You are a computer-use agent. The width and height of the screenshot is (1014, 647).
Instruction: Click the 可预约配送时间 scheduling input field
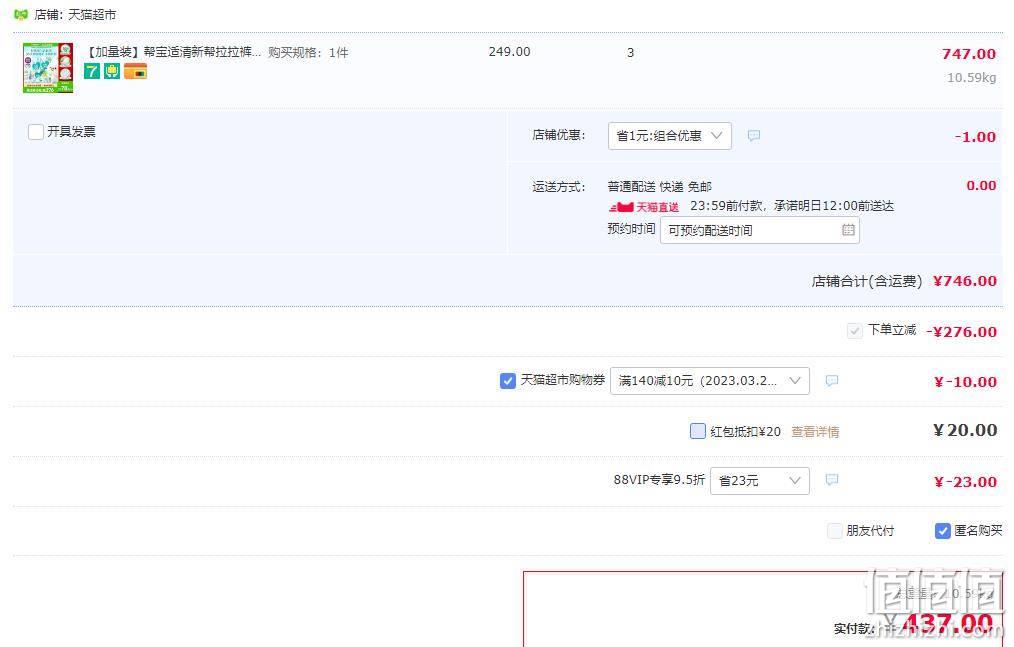[759, 230]
